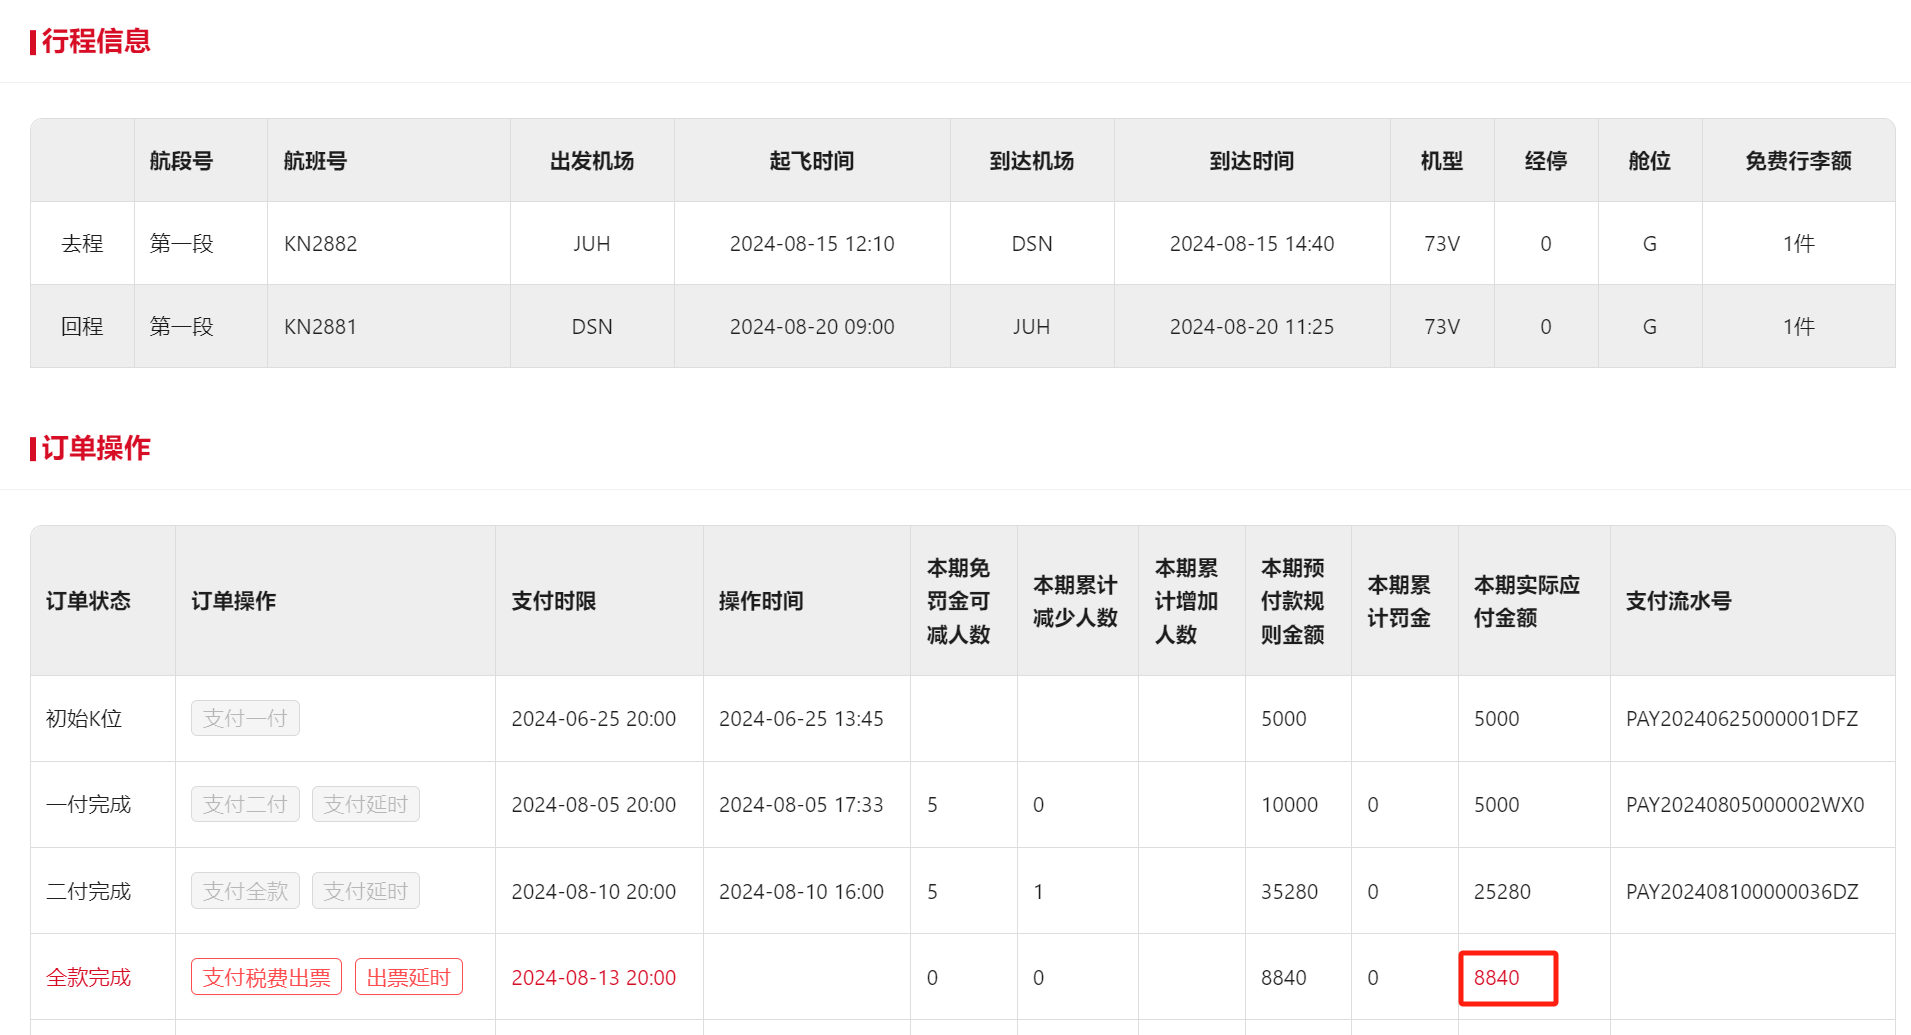This screenshot has width=1911, height=1035.
Task: Click the 订单操作 section heading
Action: click(95, 448)
